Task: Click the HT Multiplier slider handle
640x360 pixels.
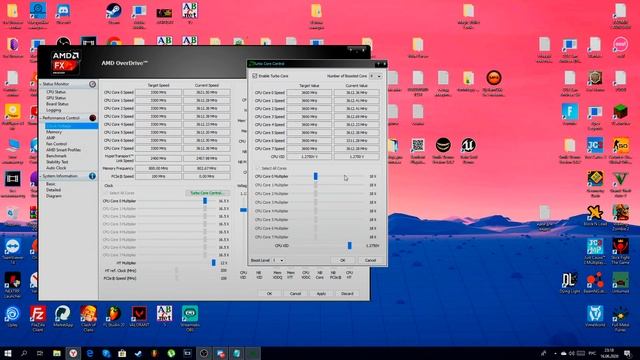Action: click(213, 263)
